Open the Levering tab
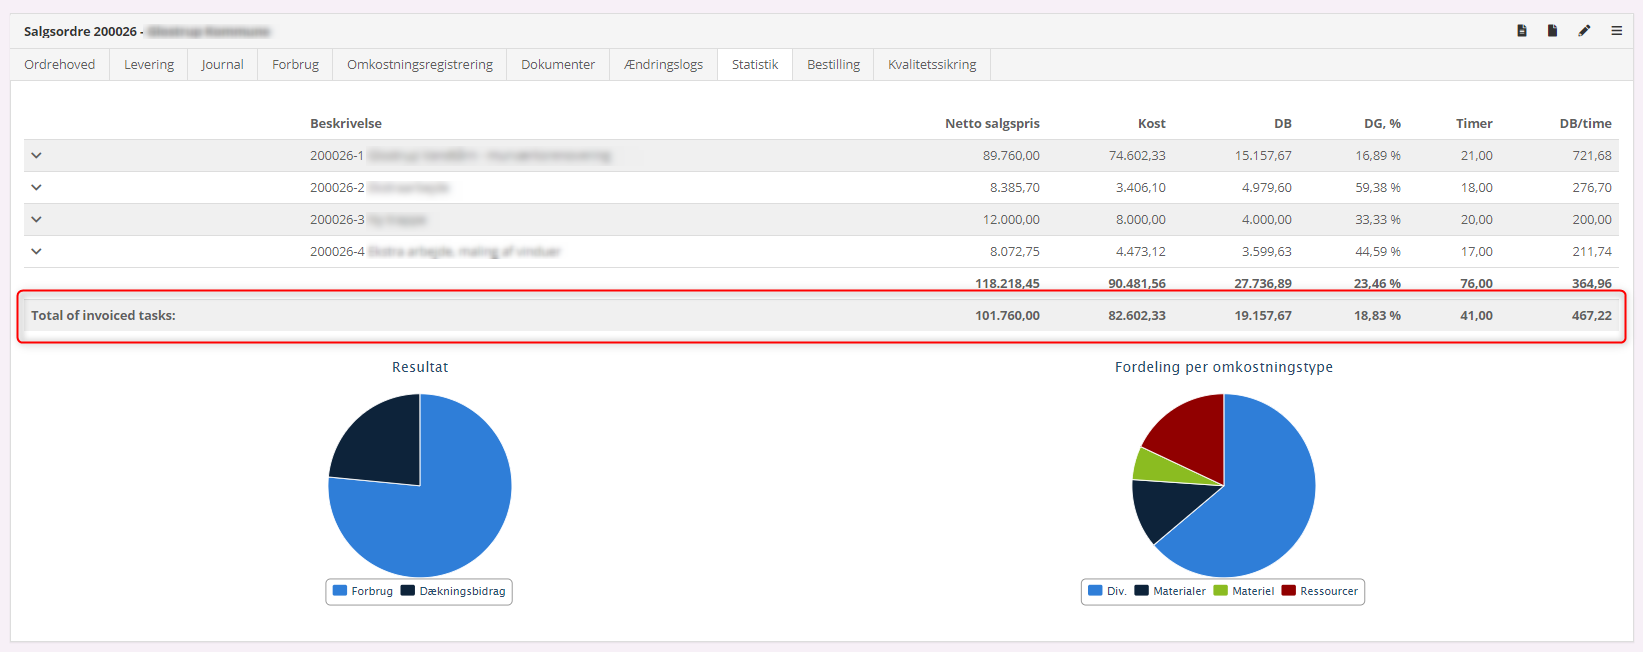The height and width of the screenshot is (652, 1643). 149,64
